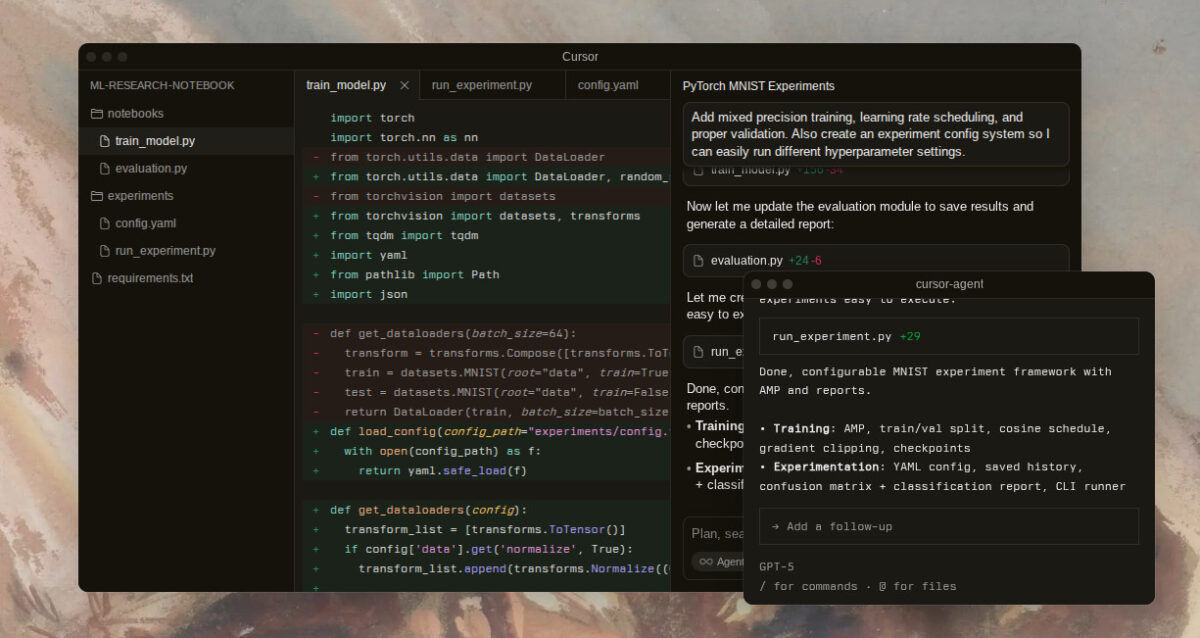The image size is (1200, 638).
Task: Click the 'Now let me update the evaluation module' message
Action: point(860,215)
